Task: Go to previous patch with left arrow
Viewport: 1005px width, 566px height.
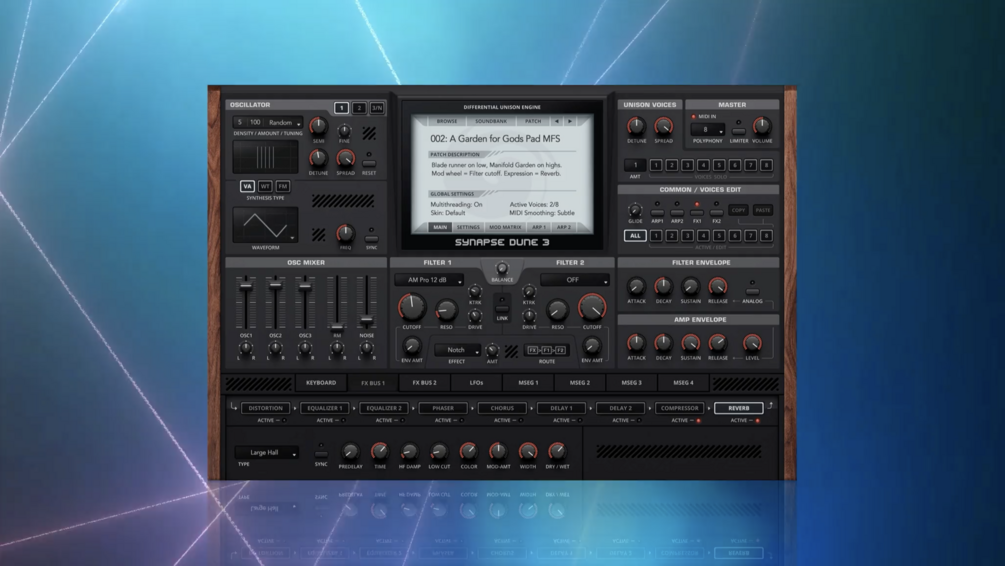Action: 556,121
